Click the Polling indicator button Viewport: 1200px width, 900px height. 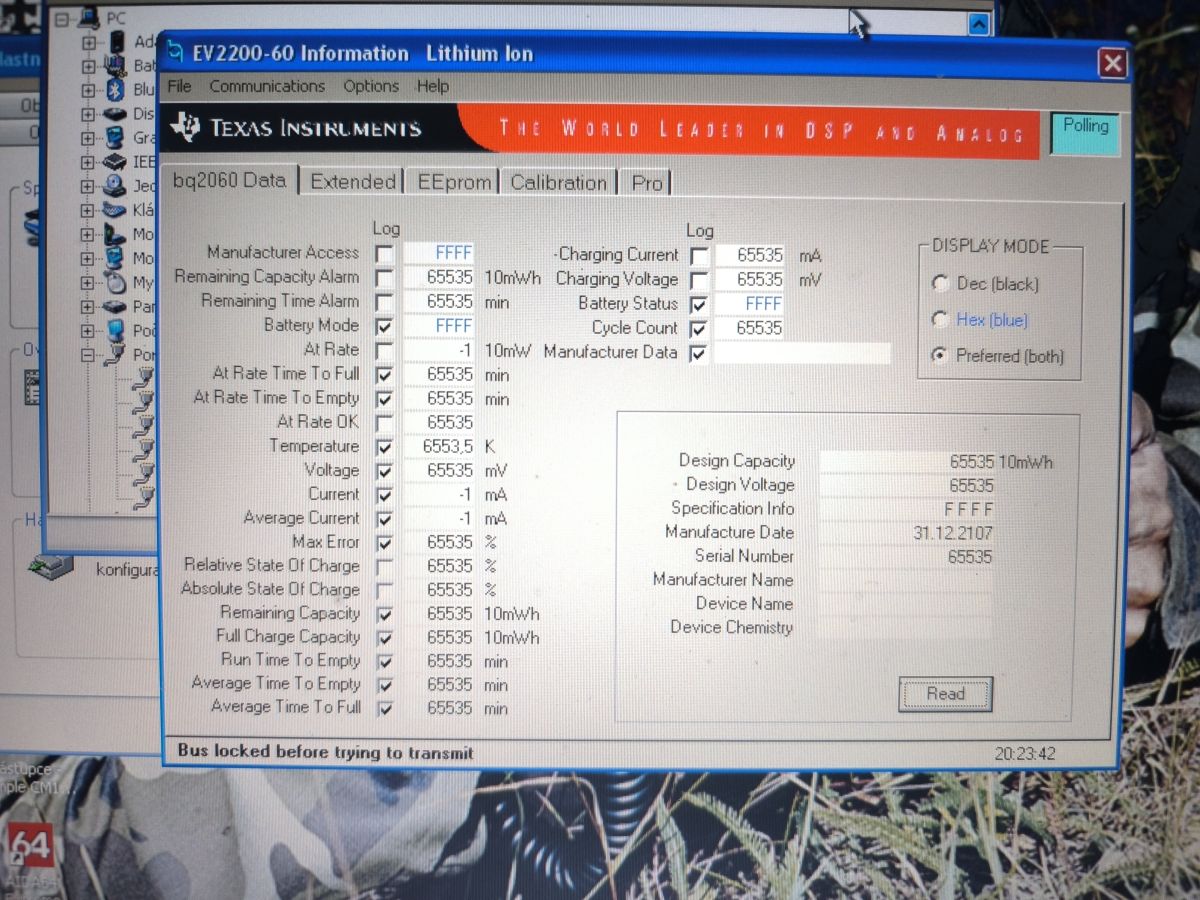pyautogui.click(x=1085, y=134)
